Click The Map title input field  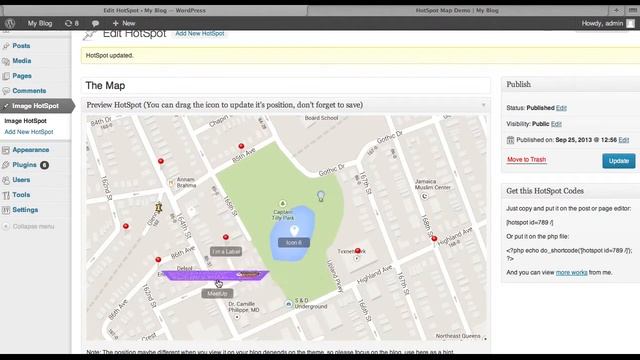click(x=286, y=86)
